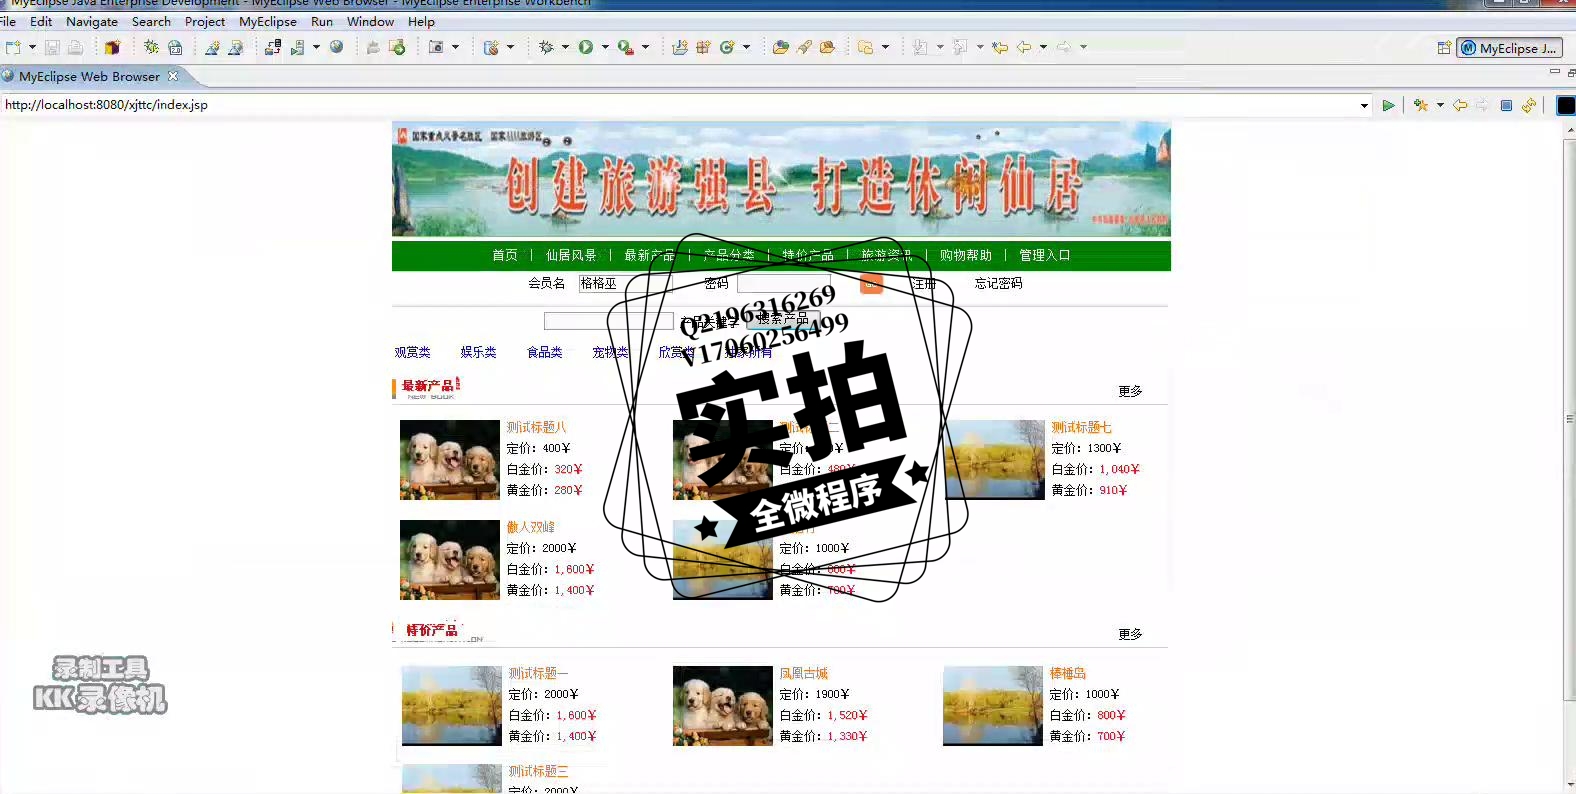Screen dimensions: 1576x794
Task: Open the Run menu
Action: pos(322,21)
